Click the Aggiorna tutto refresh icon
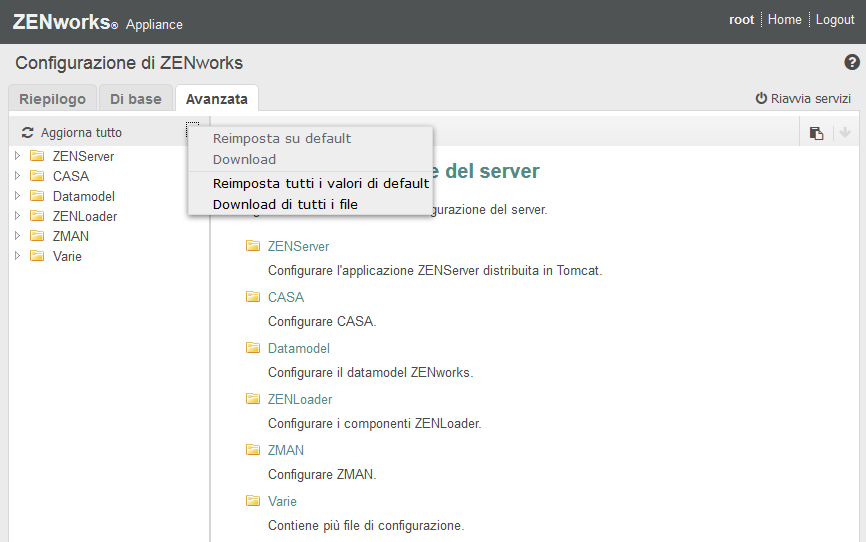The height and width of the screenshot is (542, 866). click(x=28, y=132)
